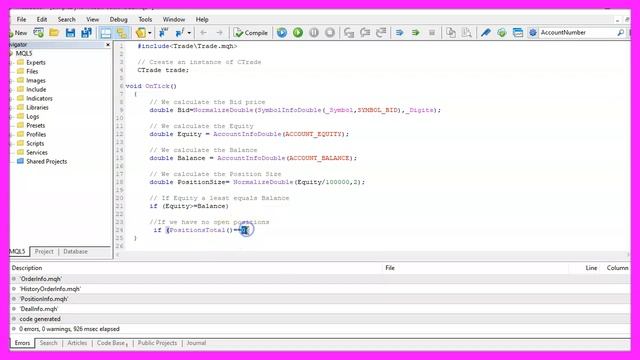Open the File menu

[21, 19]
